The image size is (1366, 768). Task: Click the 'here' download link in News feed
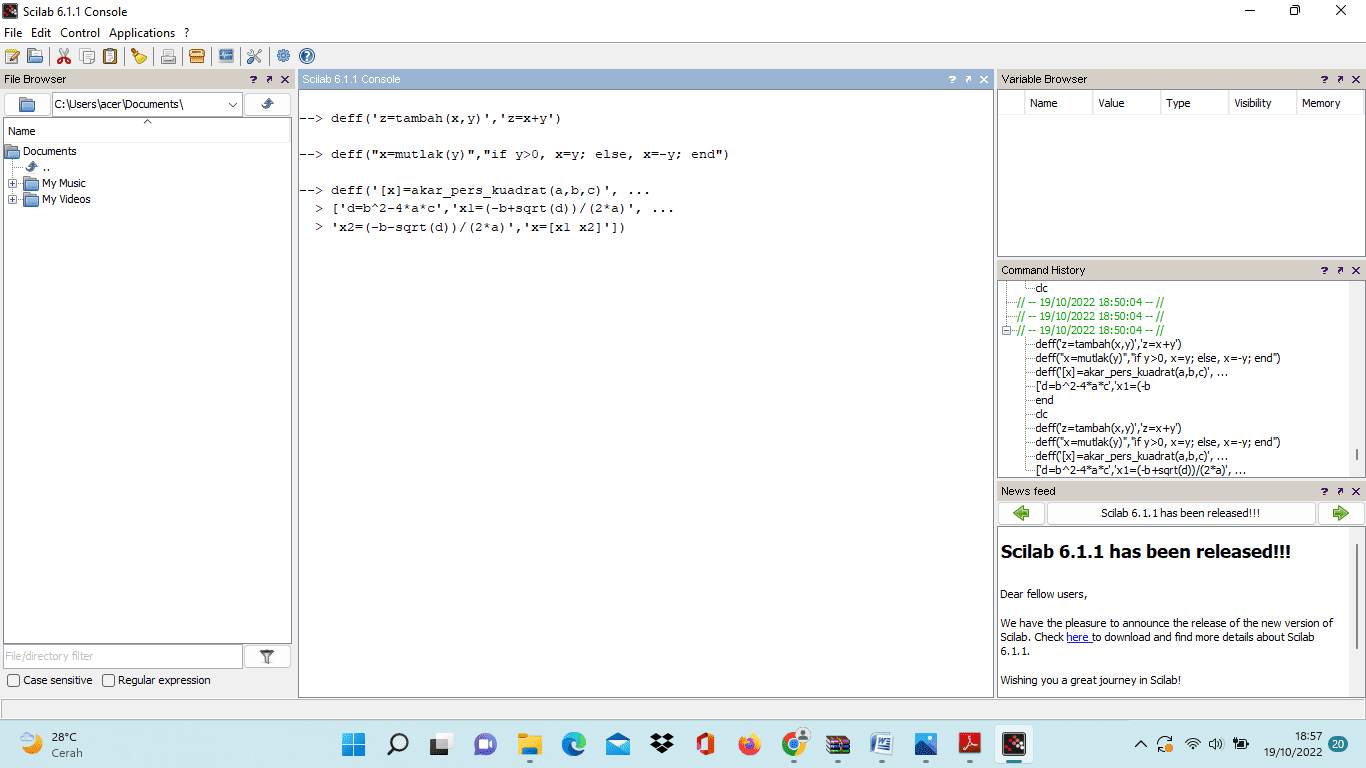1077,637
